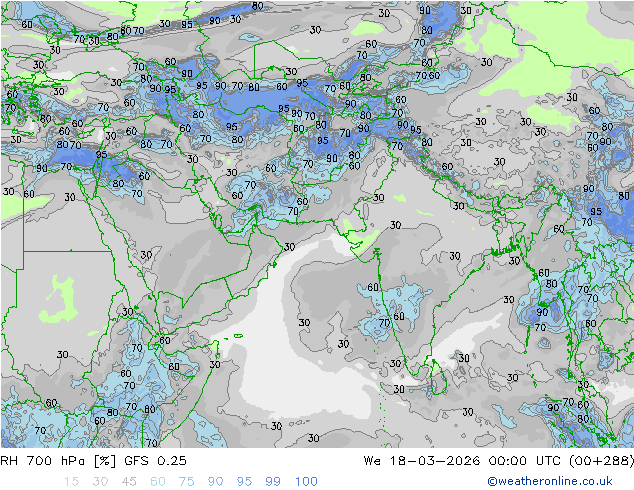The image size is (634, 490).
Task: Click the legend value 15
Action: pyautogui.click(x=71, y=482)
